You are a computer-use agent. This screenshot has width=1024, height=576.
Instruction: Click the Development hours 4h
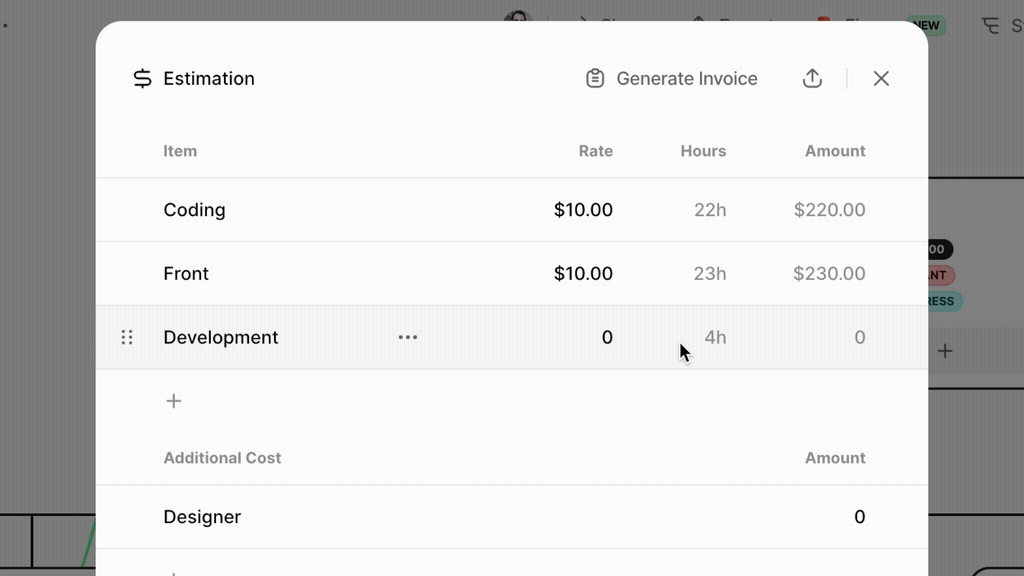pos(715,338)
